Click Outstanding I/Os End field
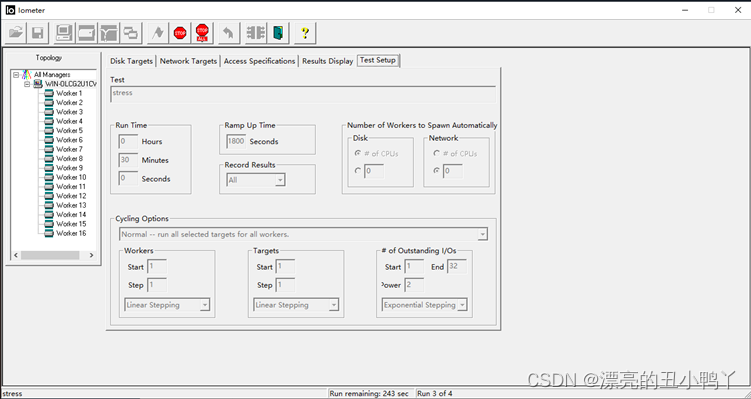751x399 pixels. point(456,266)
